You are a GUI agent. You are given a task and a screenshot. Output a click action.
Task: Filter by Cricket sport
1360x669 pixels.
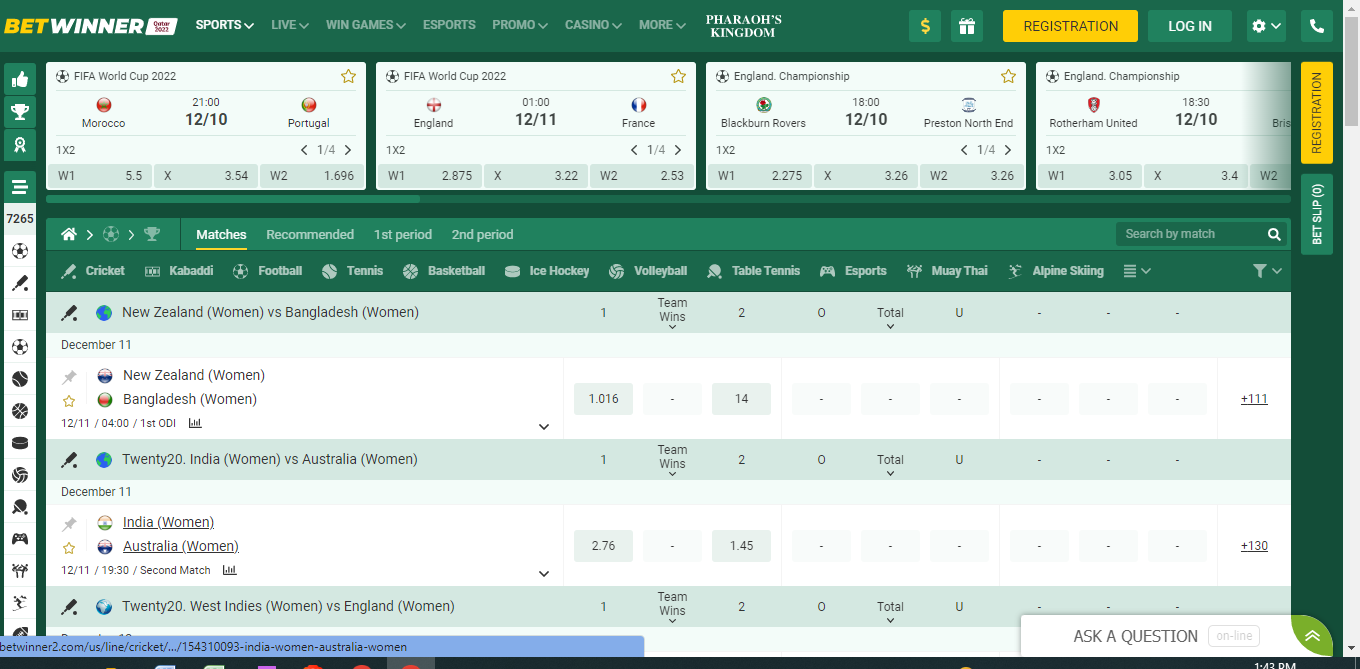[93, 271]
